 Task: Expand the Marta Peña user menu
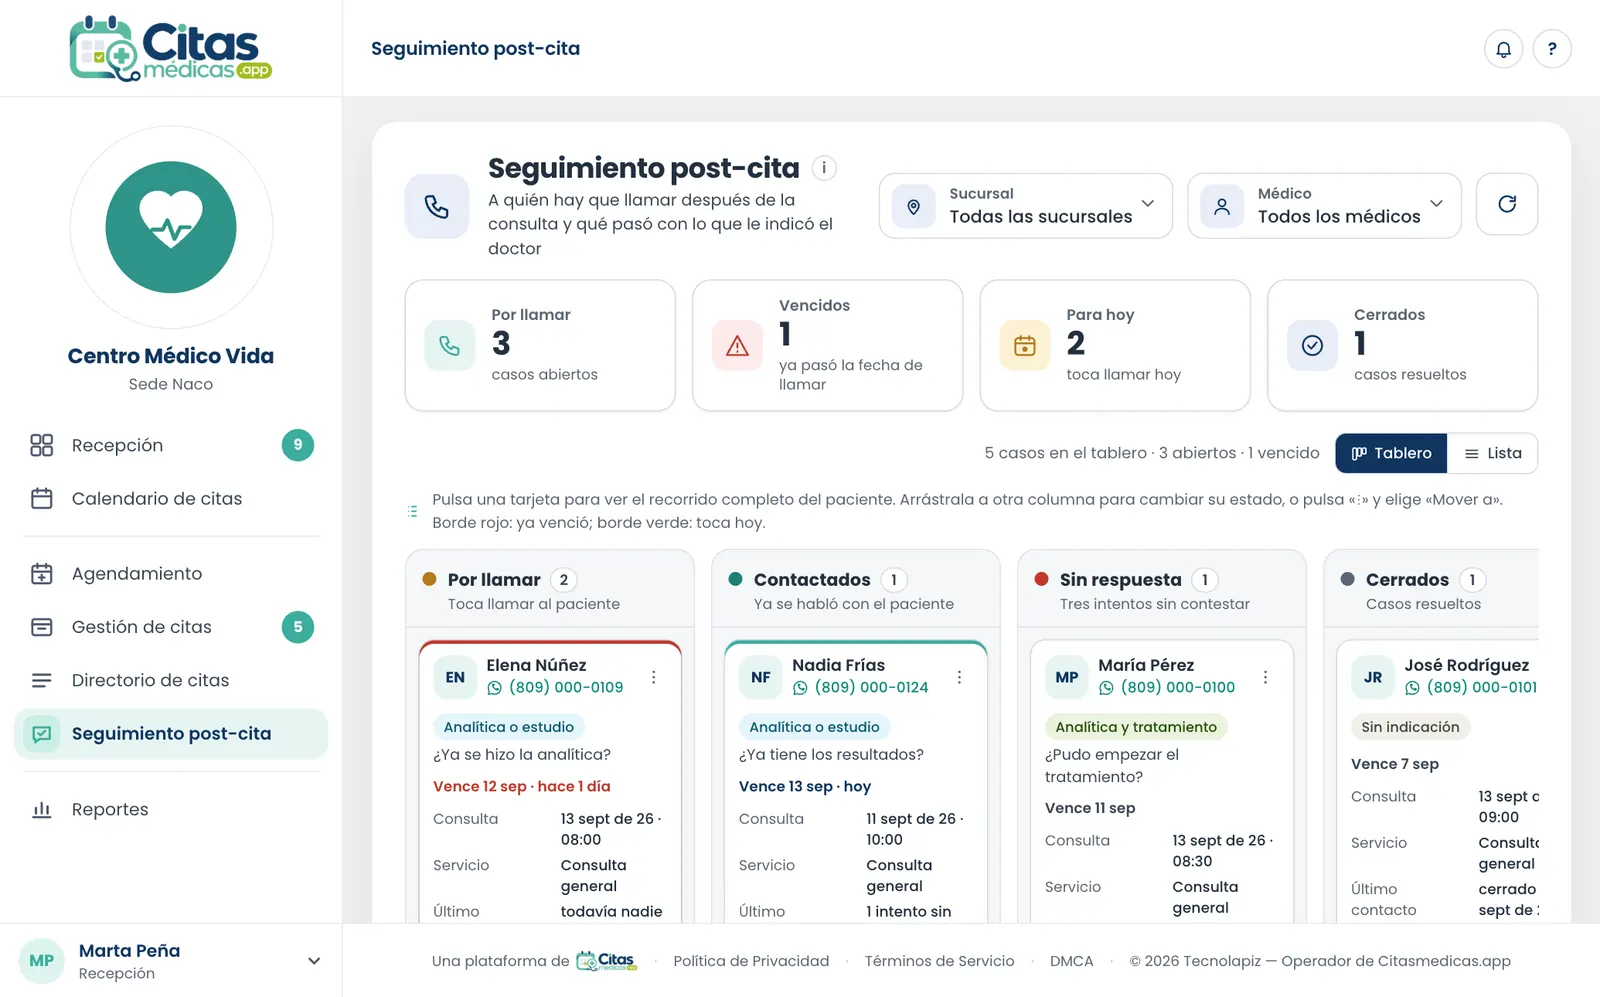[x=171, y=961]
